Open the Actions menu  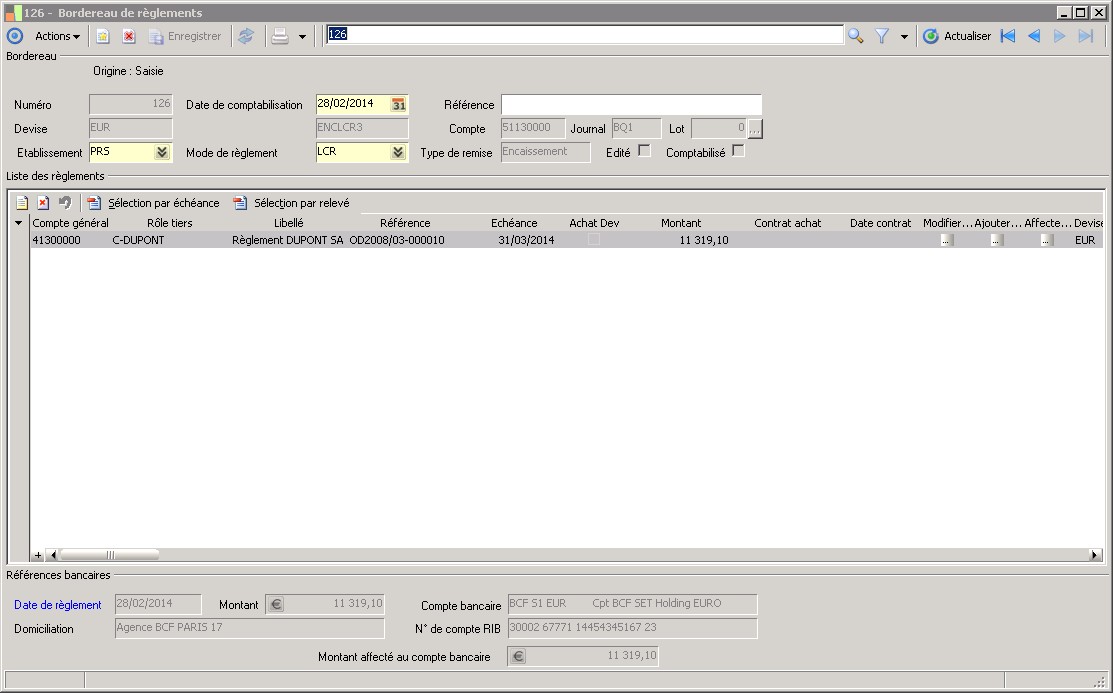pyautogui.click(x=57, y=36)
